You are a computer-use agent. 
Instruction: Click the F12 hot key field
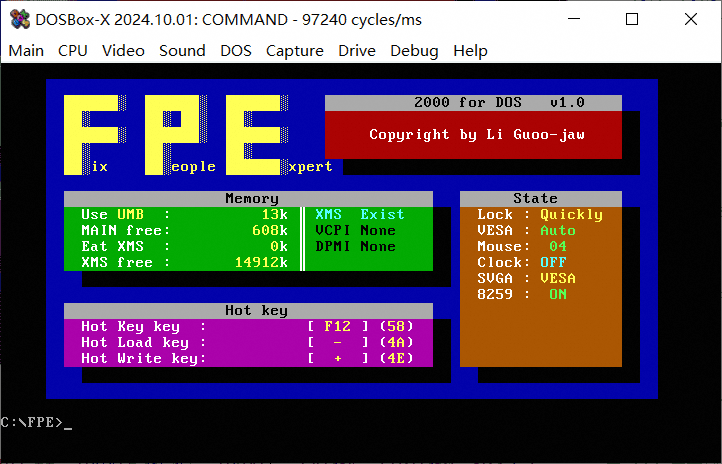(x=338, y=326)
